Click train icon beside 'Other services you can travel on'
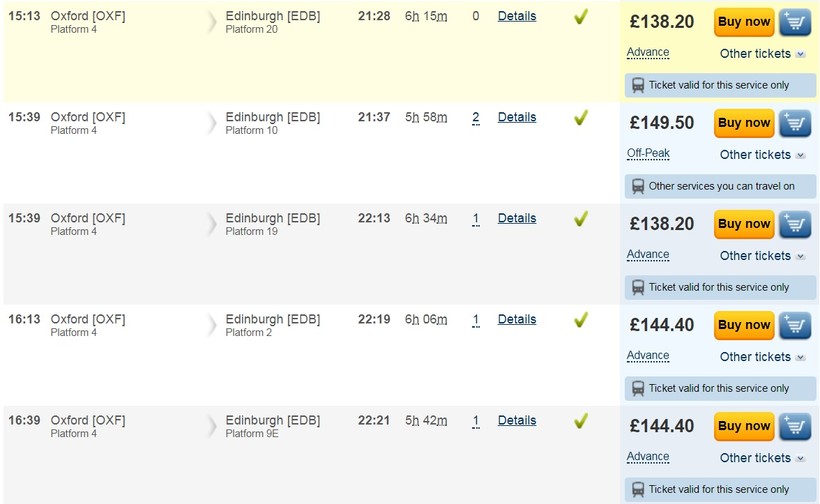 pyautogui.click(x=638, y=186)
